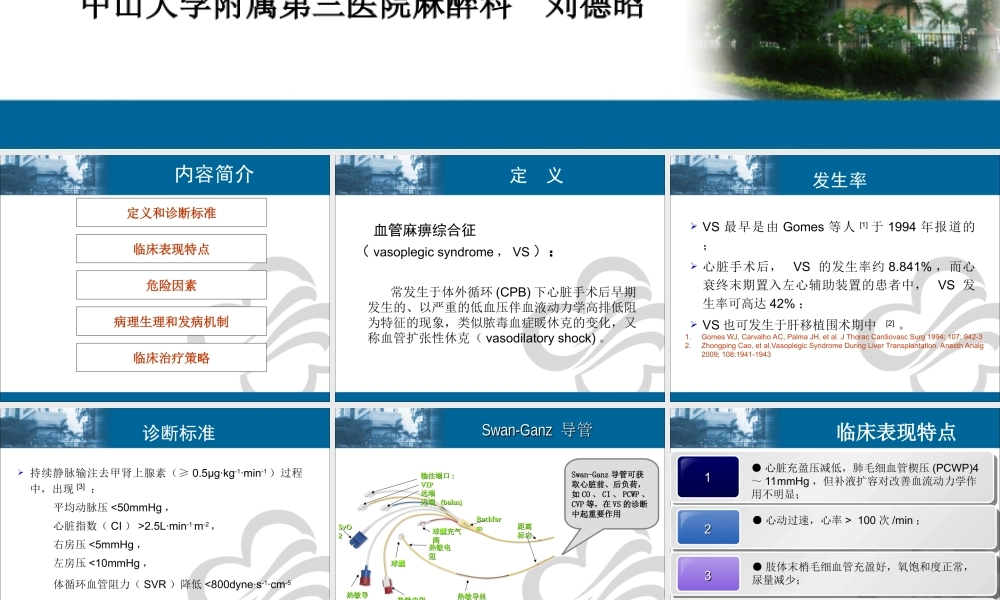Click the photo thumbnail in the top-right header
Screen dimensions: 1000x600
pyautogui.click(x=840, y=45)
